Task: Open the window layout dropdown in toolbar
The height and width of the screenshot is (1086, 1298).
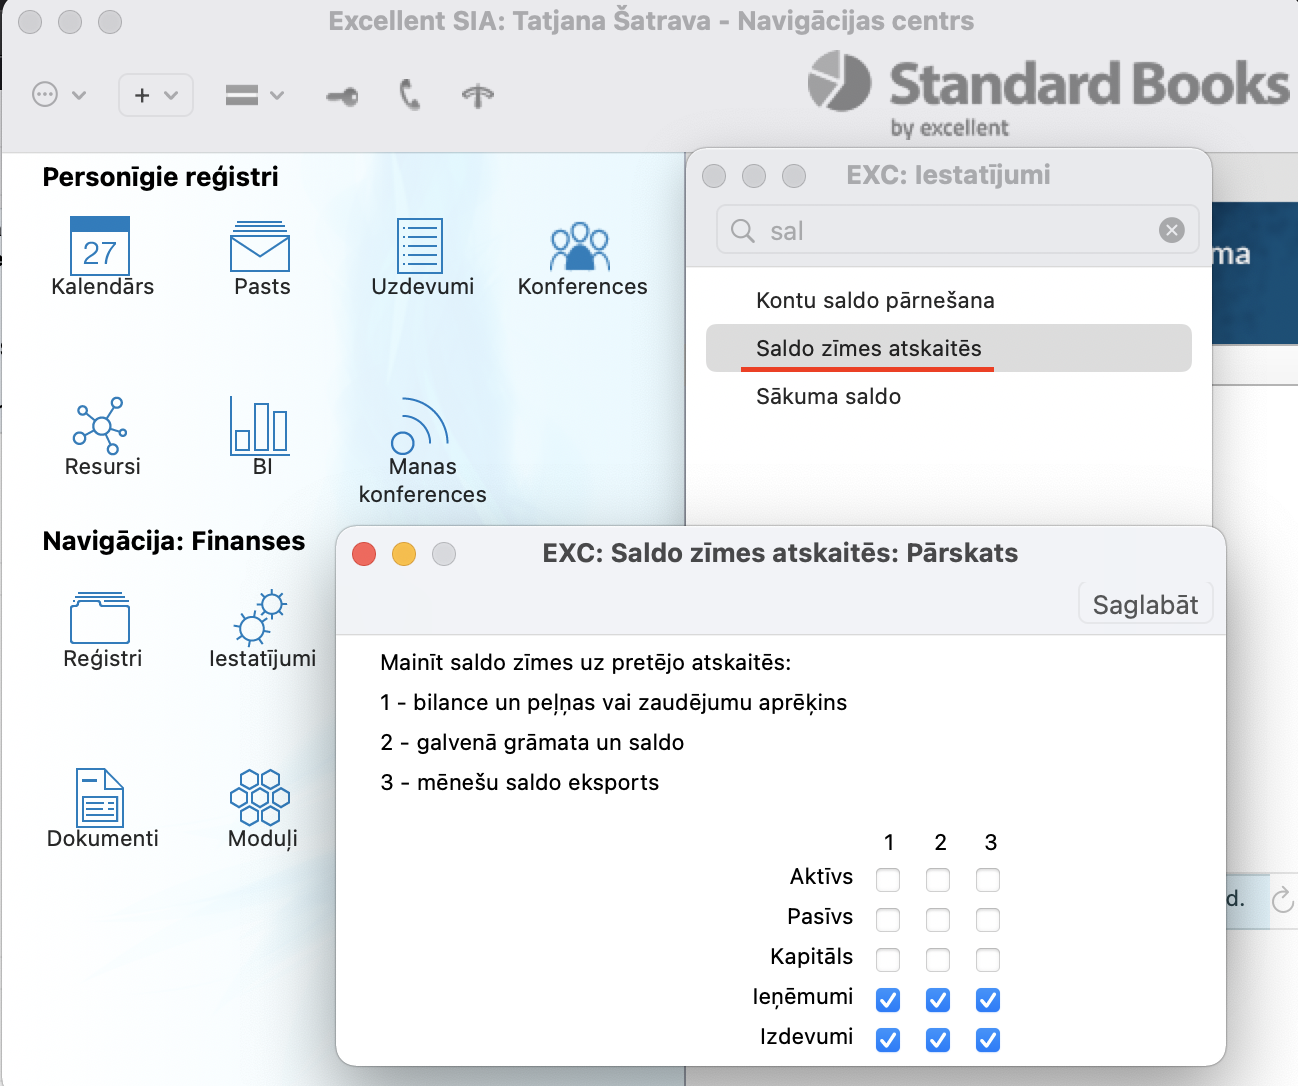Action: (255, 95)
